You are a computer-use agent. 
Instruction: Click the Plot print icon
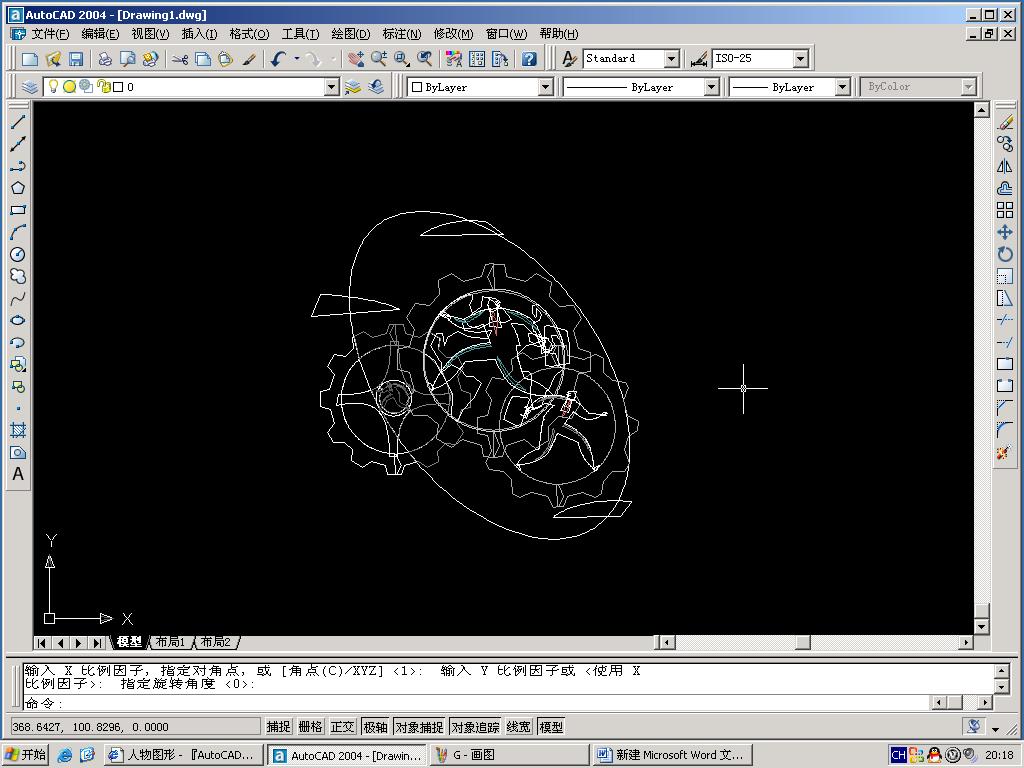[104, 59]
